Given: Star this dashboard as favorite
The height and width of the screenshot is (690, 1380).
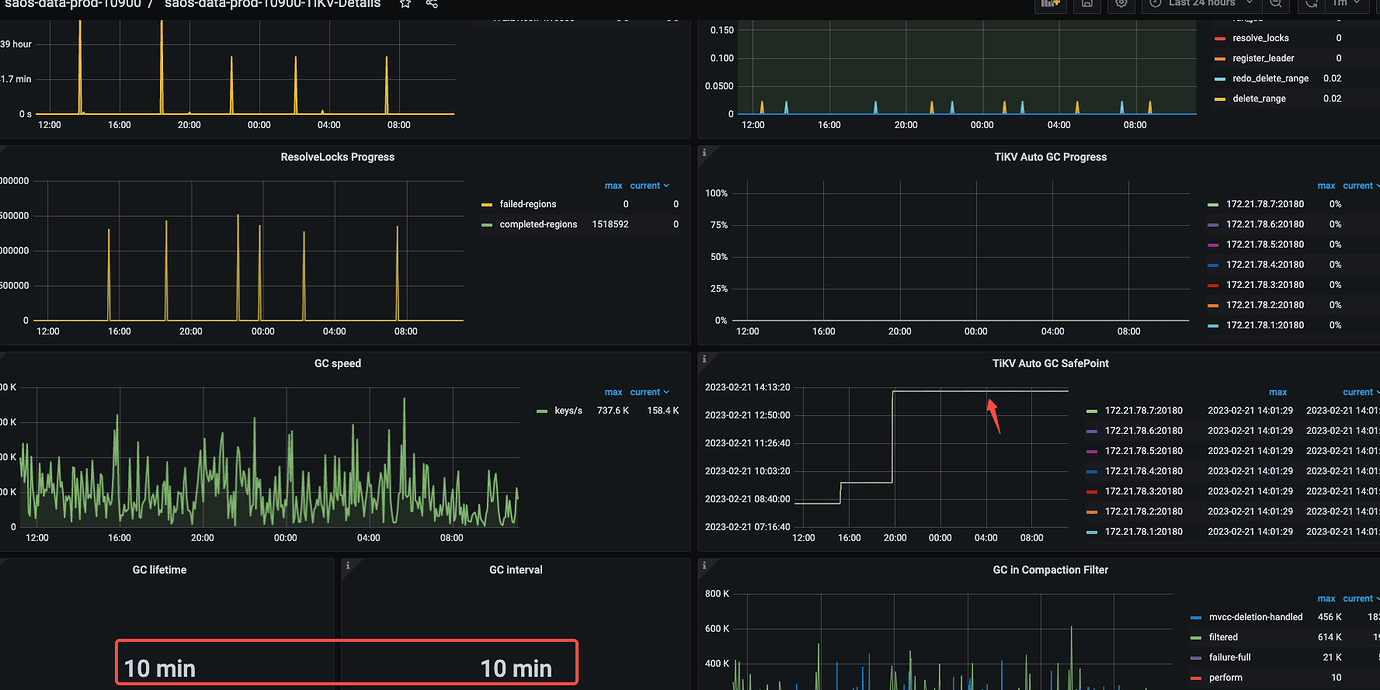Looking at the screenshot, I should [x=405, y=4].
